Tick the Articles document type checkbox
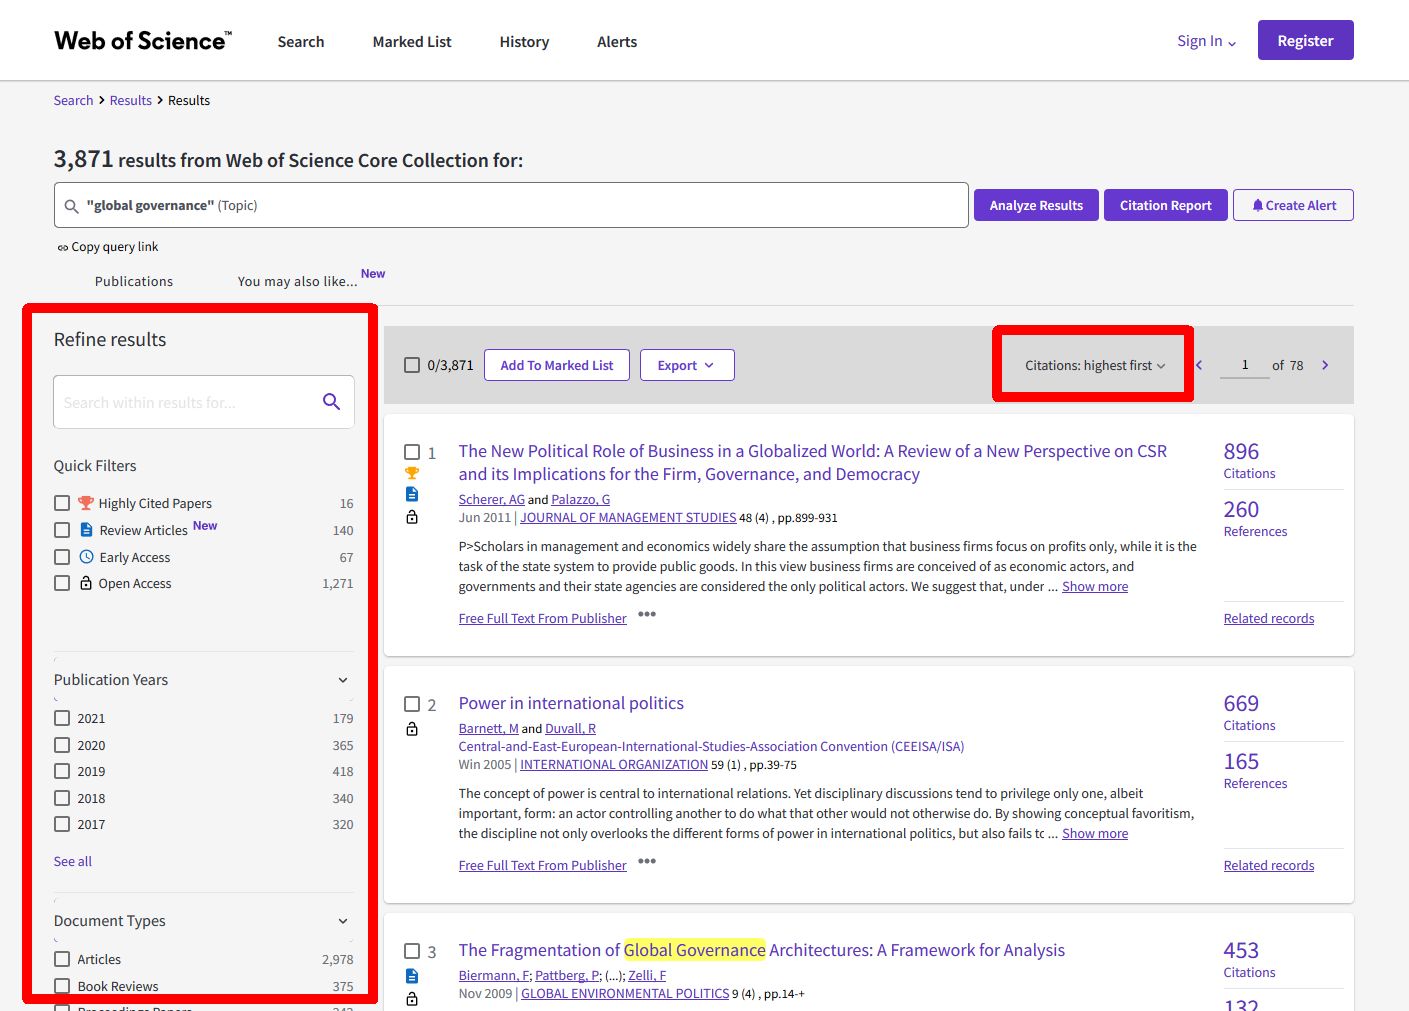 click(x=62, y=959)
